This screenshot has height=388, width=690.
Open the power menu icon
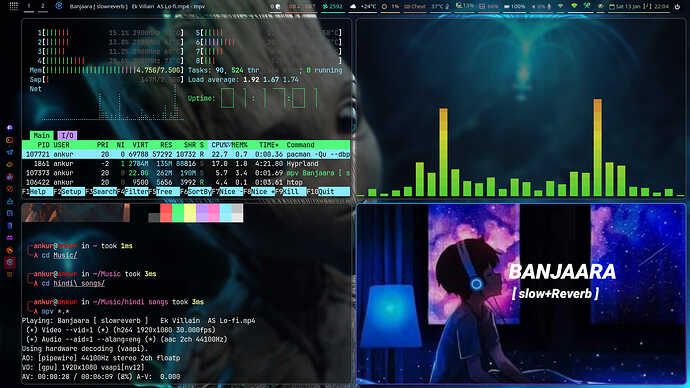click(677, 7)
